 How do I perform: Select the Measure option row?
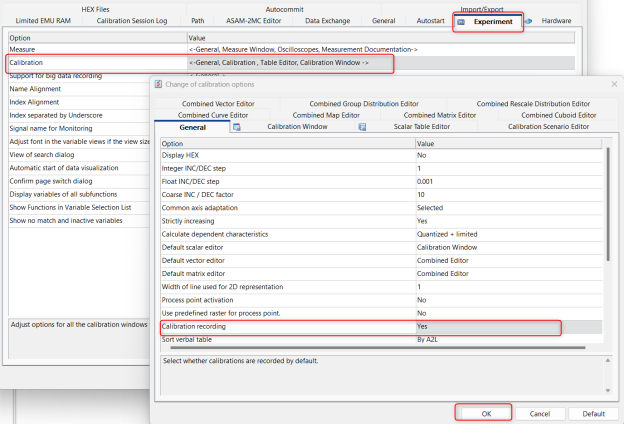click(x=291, y=49)
